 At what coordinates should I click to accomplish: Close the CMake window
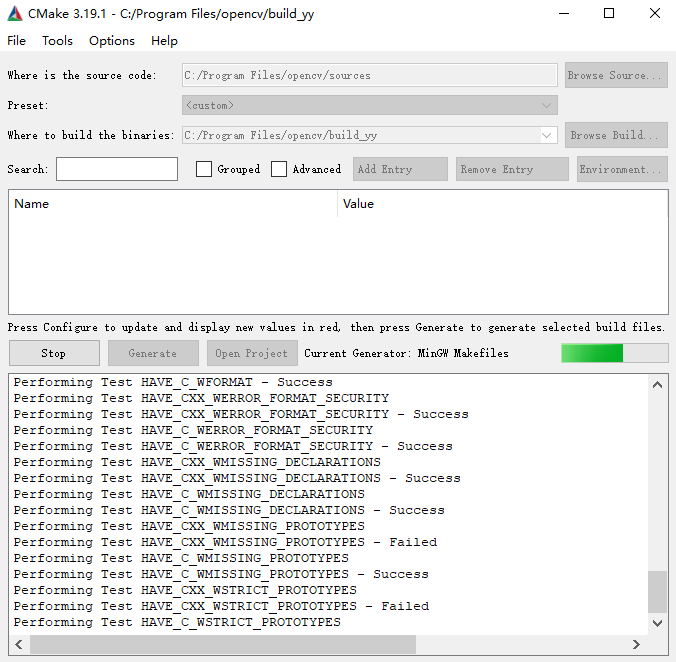[x=655, y=13]
